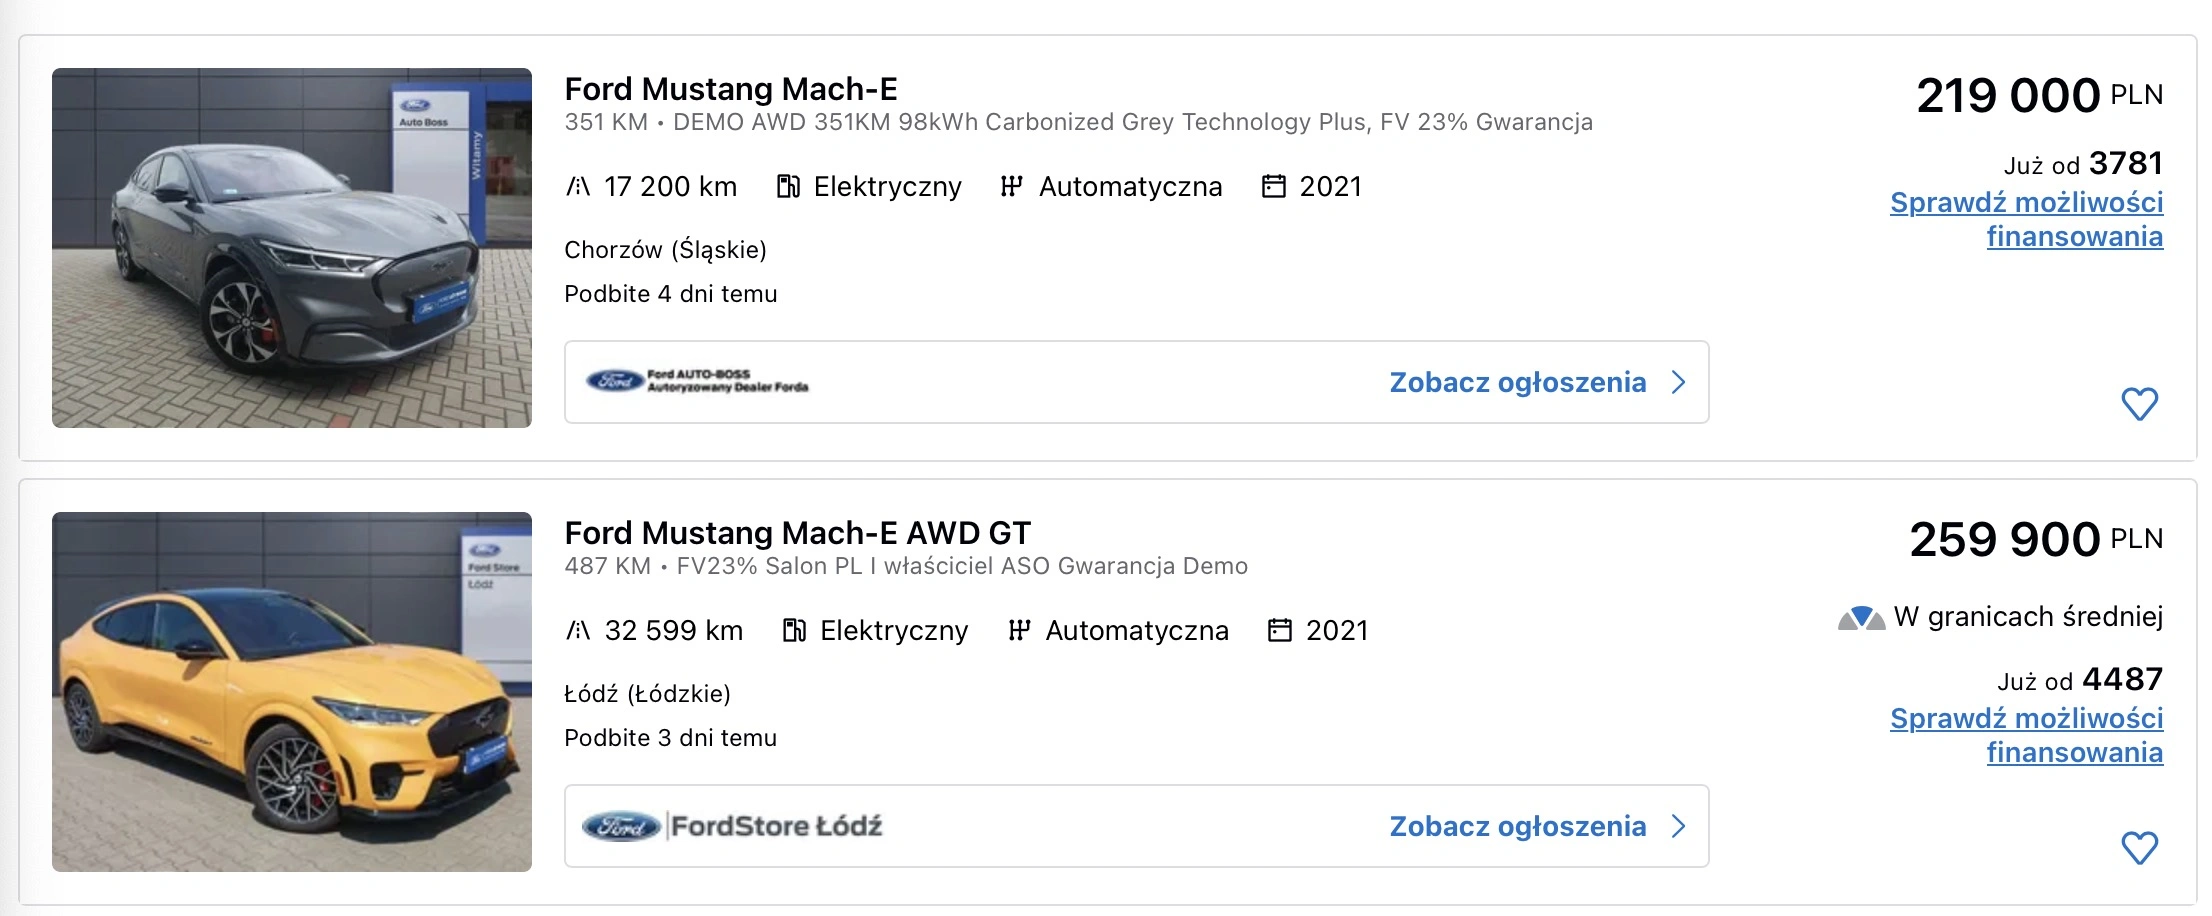Click the mileage icon next to 32 599 km
Image resolution: width=2212 pixels, height=916 pixels.
coord(578,631)
